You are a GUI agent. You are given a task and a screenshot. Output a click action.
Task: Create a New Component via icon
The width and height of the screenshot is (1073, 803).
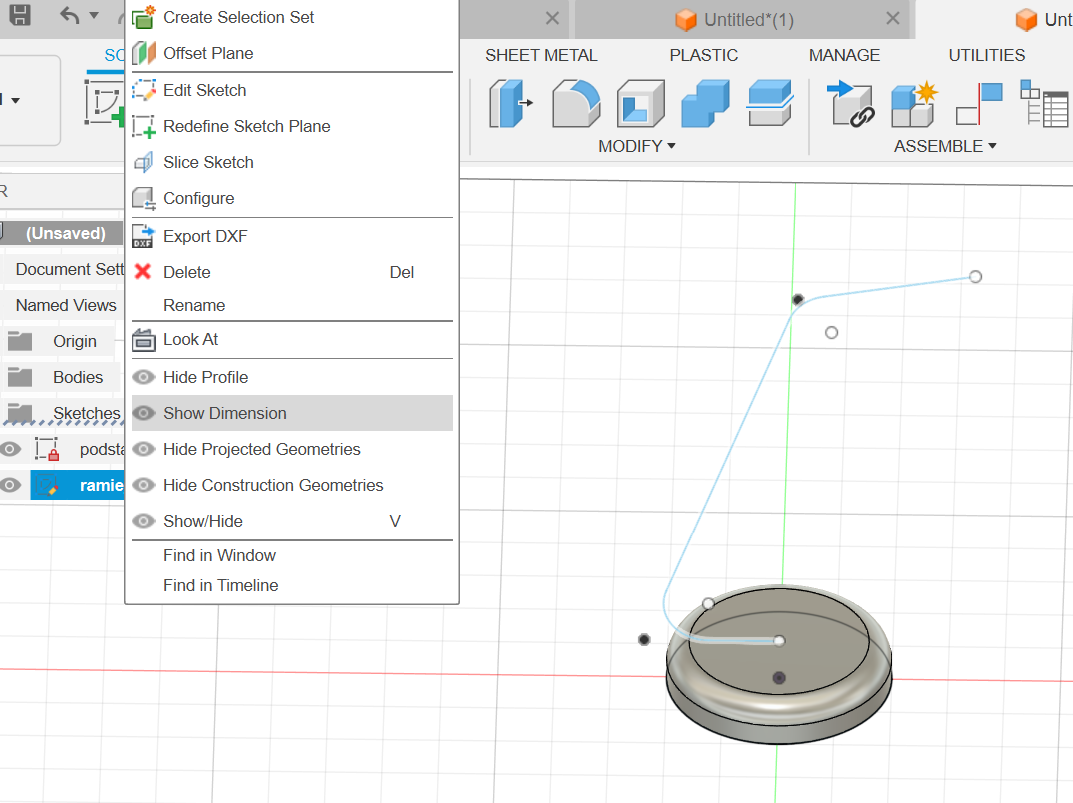[914, 104]
